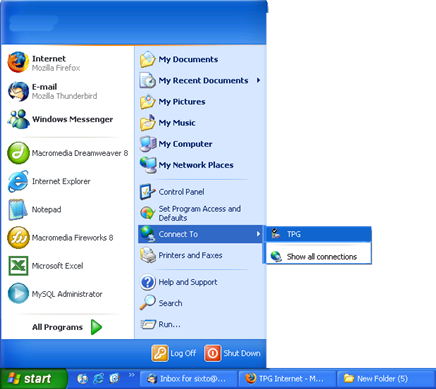Click the Help and Support text label
Image resolution: width=436 pixels, height=389 pixels.
coord(188,282)
